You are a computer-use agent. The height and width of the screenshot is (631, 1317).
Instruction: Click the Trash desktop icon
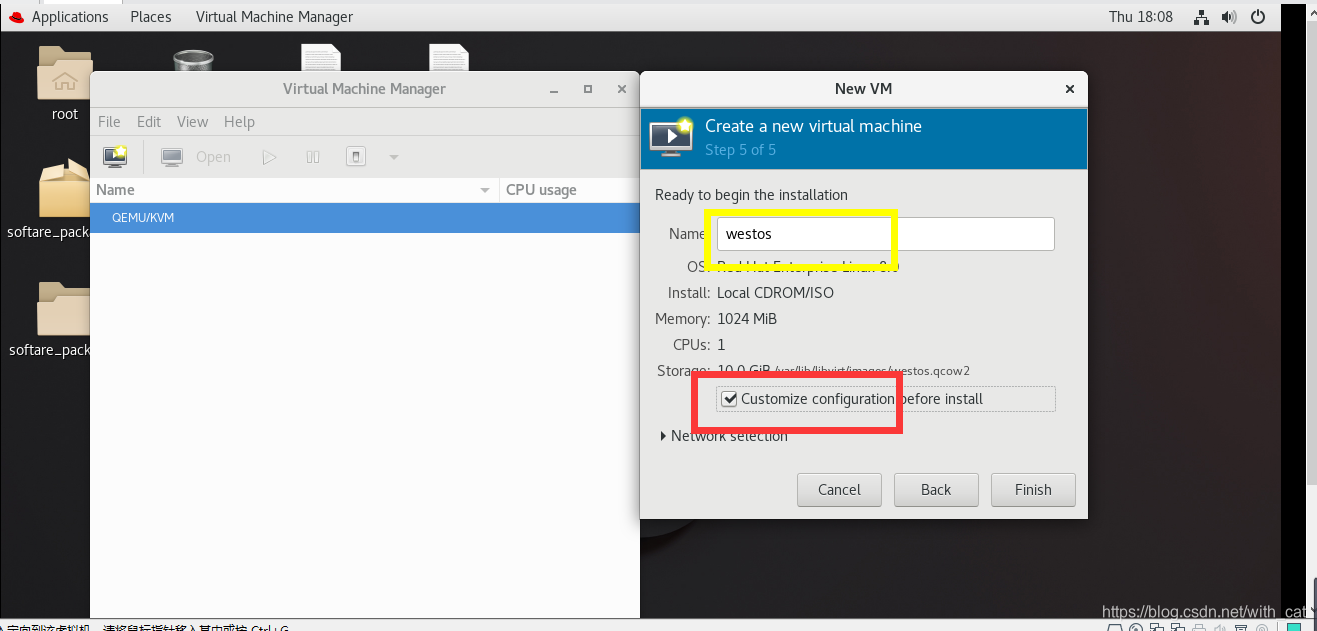192,62
